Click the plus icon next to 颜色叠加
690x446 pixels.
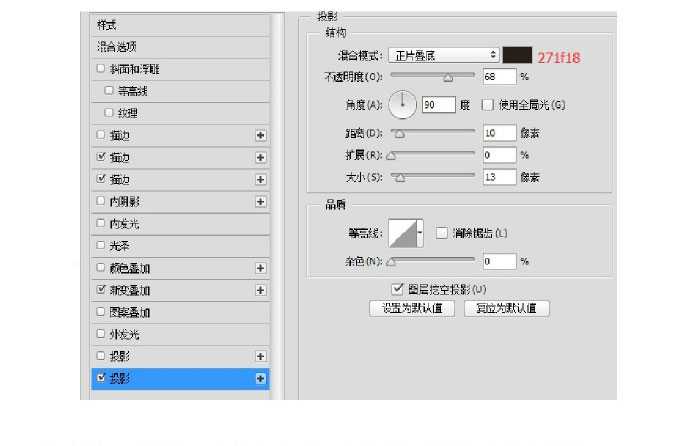261,268
